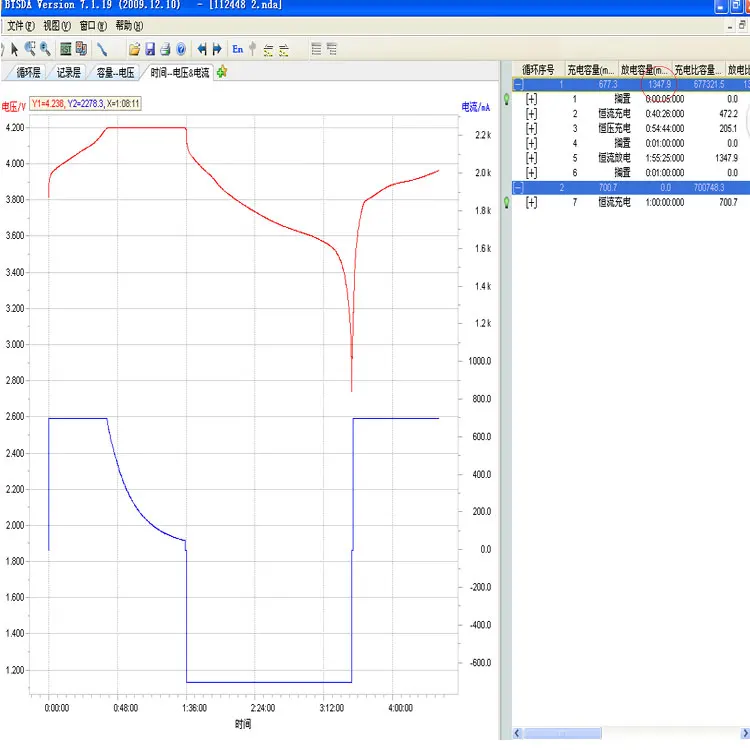
Task: Switch to the 循环层 tab
Action: [29, 73]
